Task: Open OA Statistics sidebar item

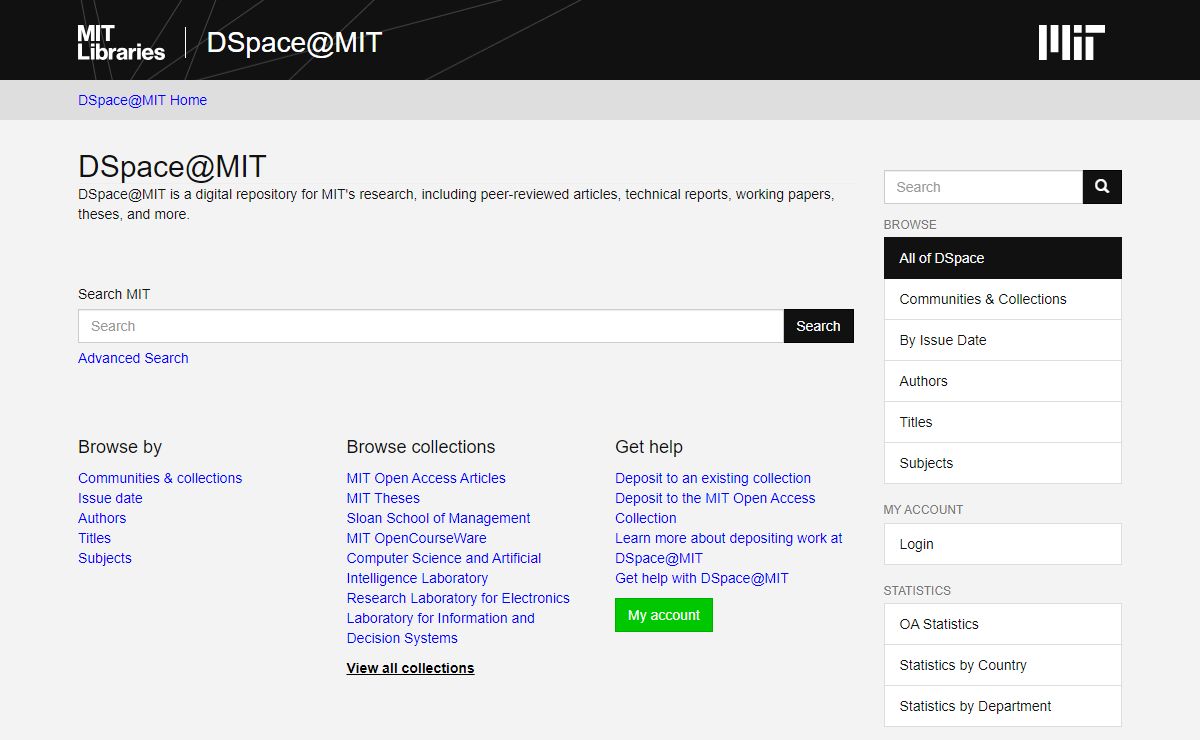Action: tap(1003, 624)
